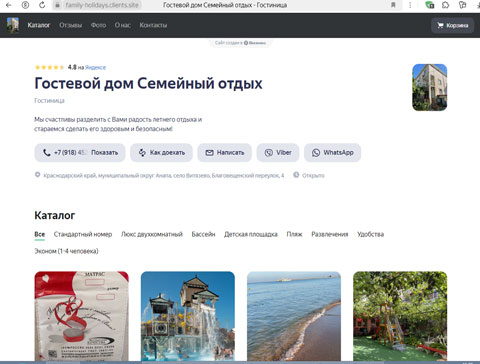Screen dimensions: 480x364
Task: Select the Пляж catalog tab
Action: (x=294, y=234)
